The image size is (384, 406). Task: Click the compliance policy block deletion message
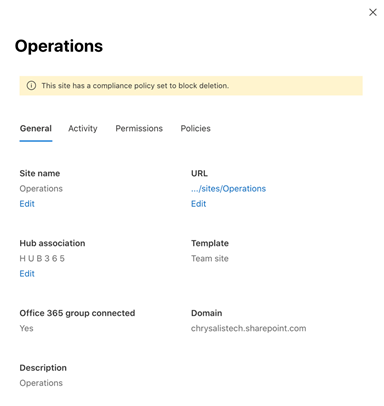coord(135,86)
